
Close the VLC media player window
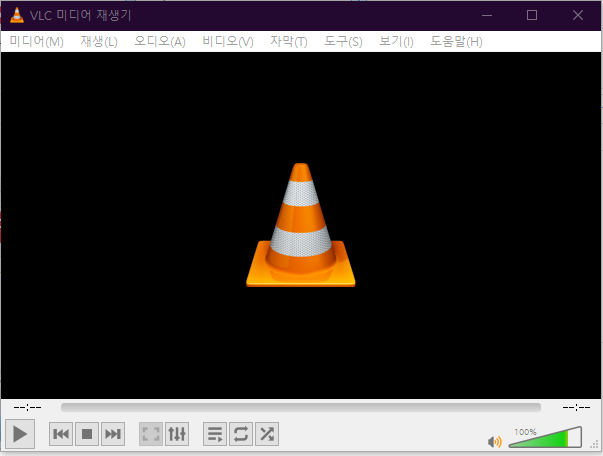coord(578,15)
